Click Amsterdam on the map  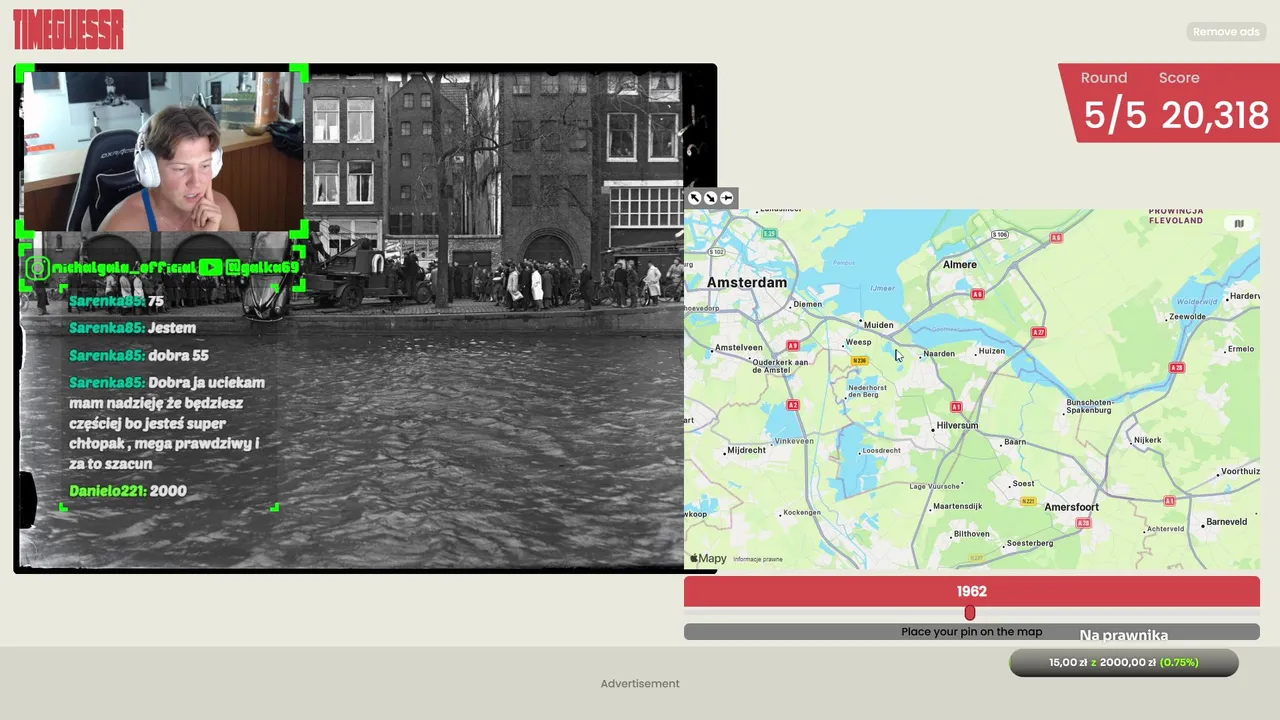click(747, 283)
